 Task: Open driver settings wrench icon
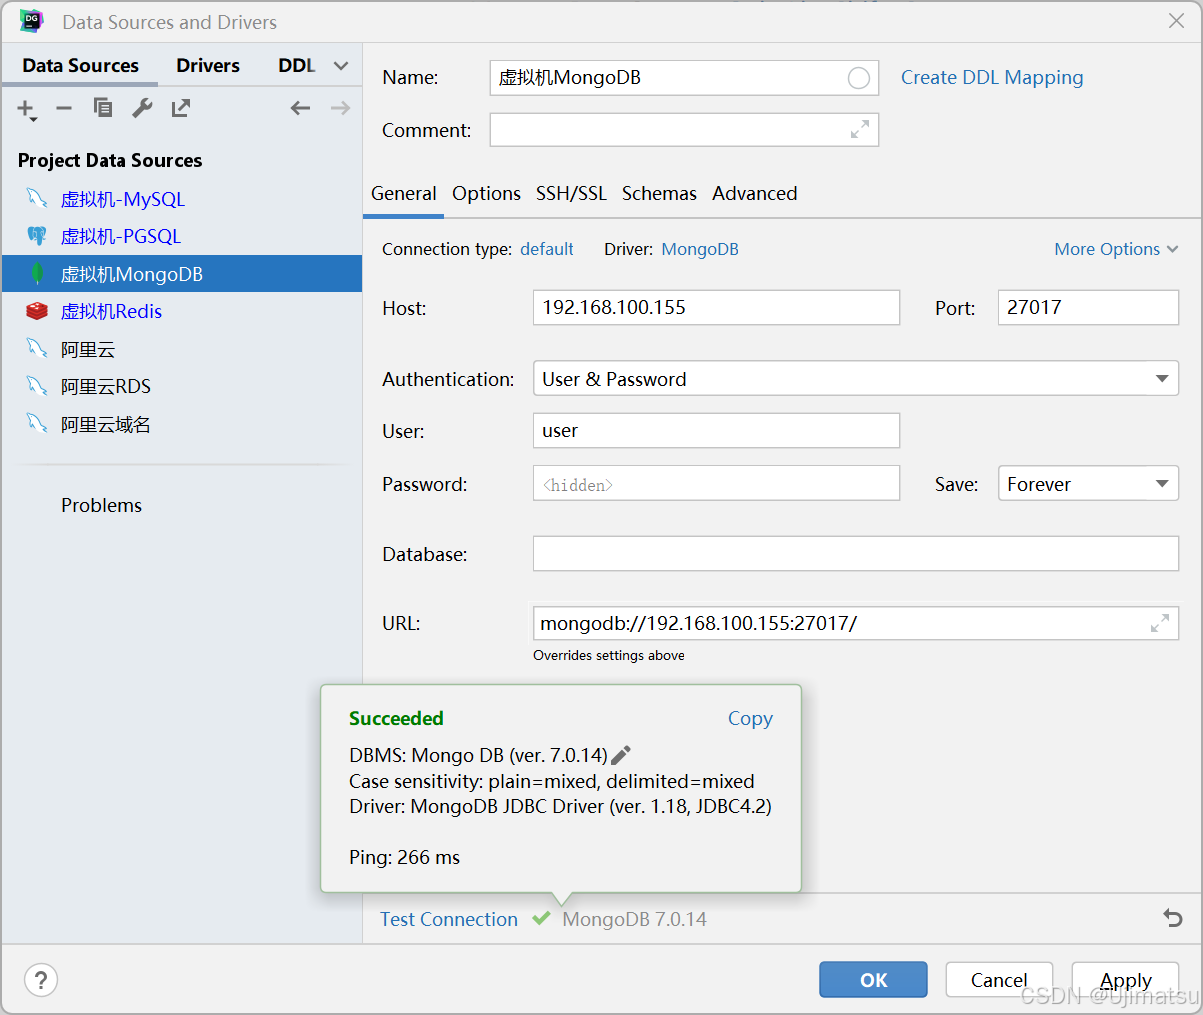(x=142, y=108)
